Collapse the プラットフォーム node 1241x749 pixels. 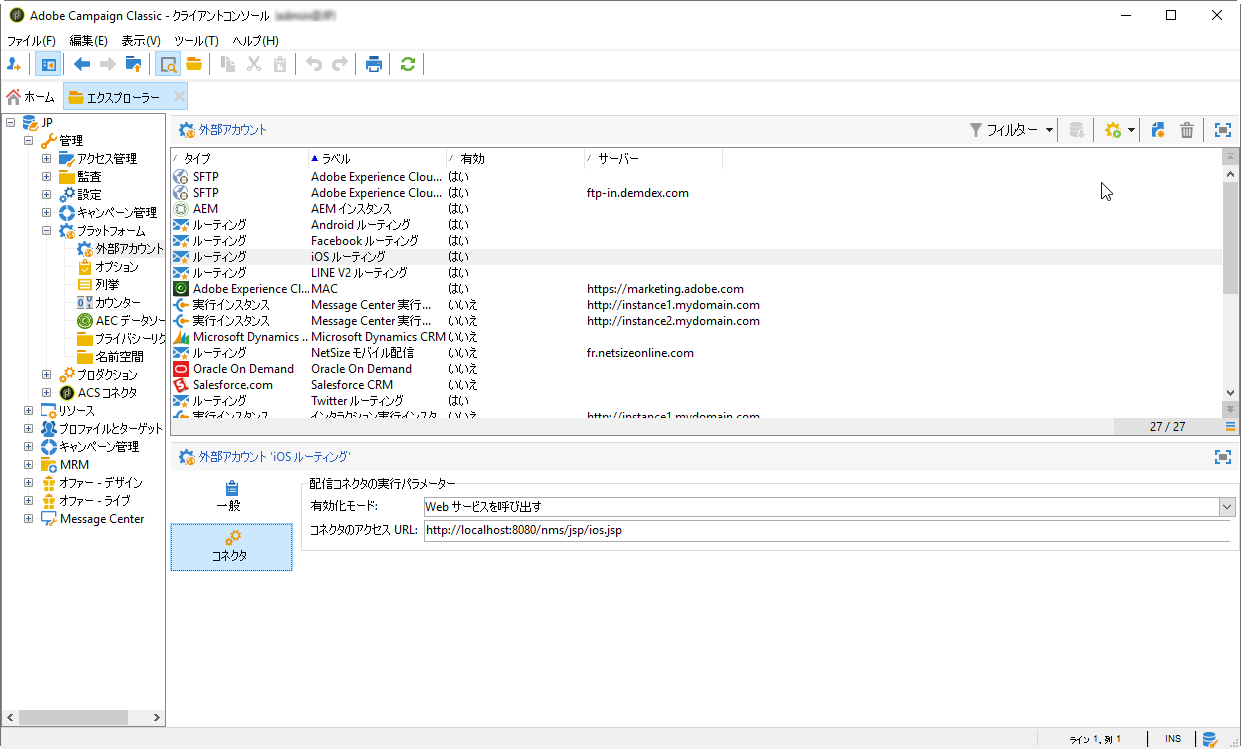point(46,231)
